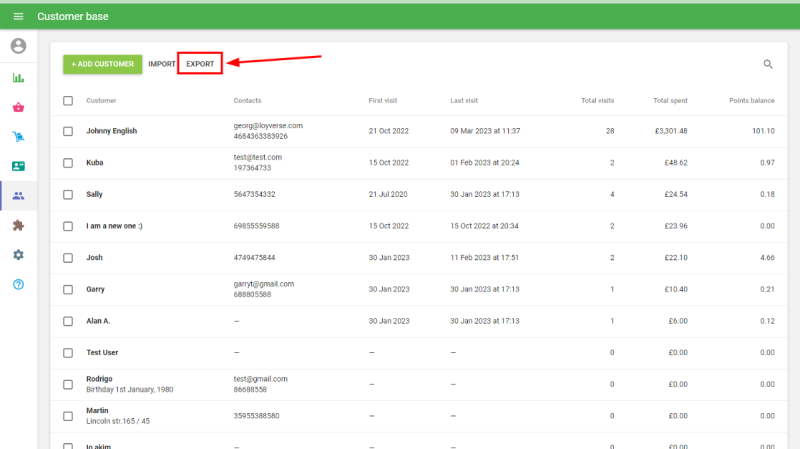
Task: Click the Import button
Action: click(162, 64)
